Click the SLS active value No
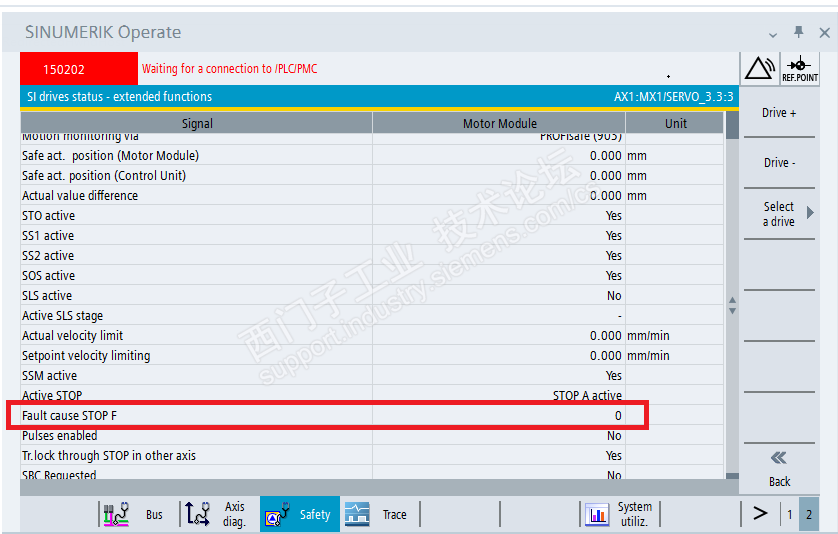Viewport: 838px width, 534px height. [x=614, y=296]
